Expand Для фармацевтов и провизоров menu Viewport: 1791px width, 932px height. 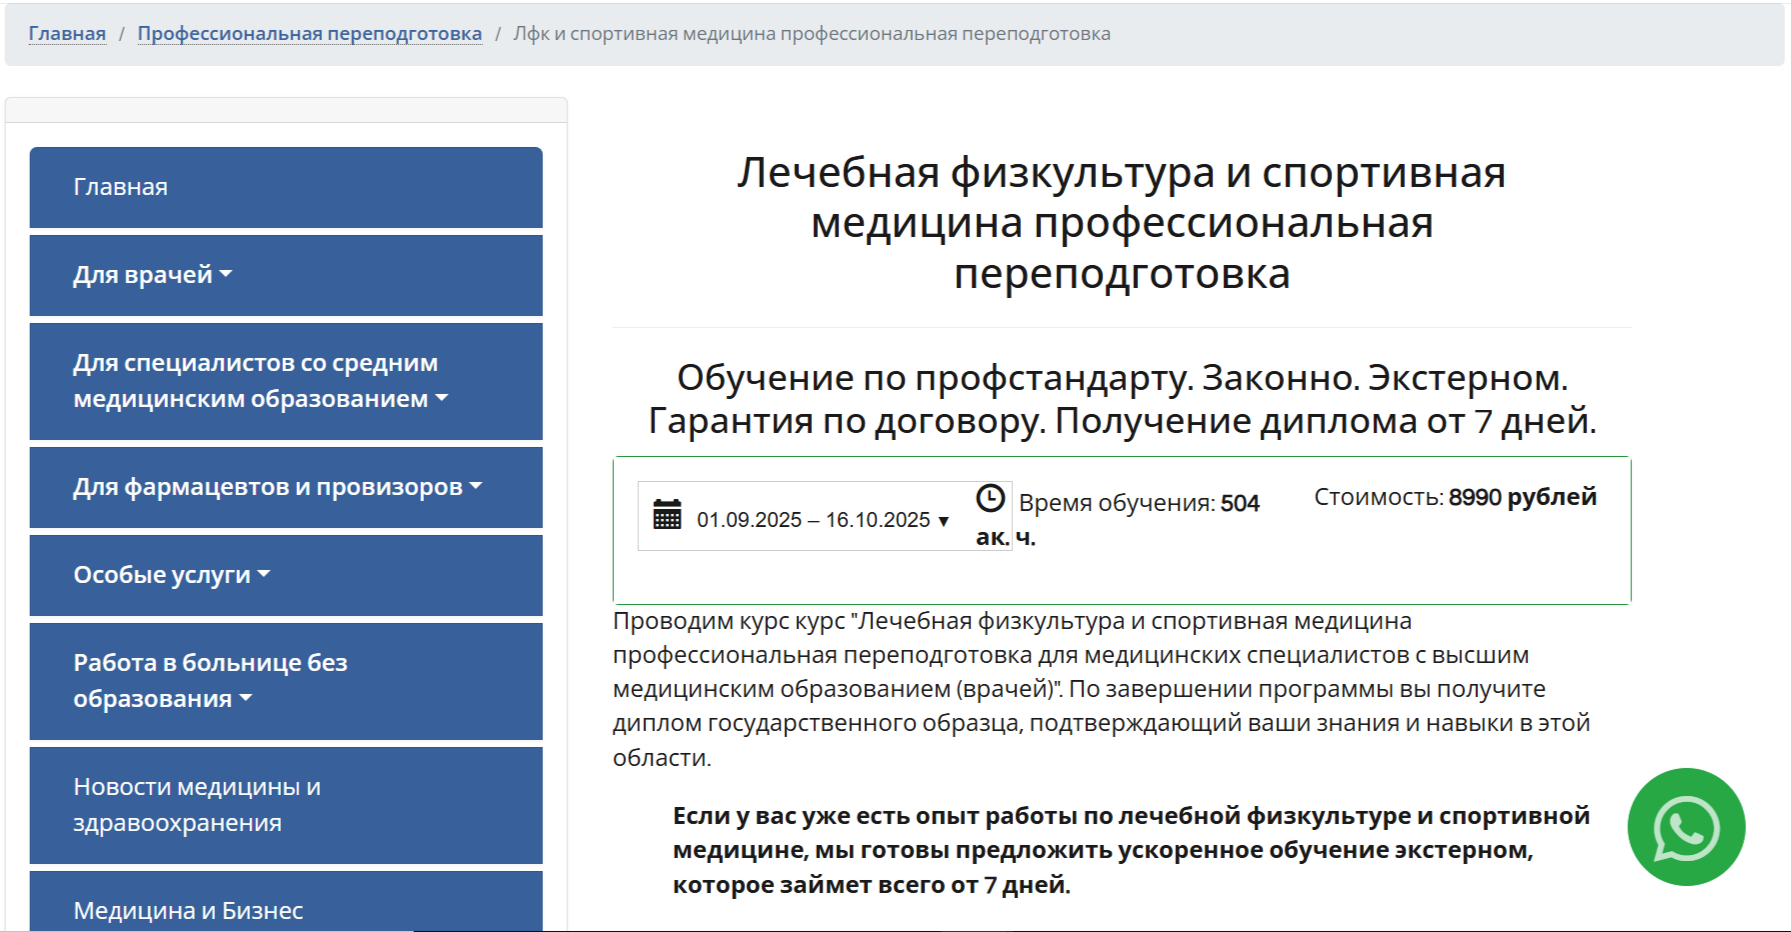pyautogui.click(x=286, y=487)
